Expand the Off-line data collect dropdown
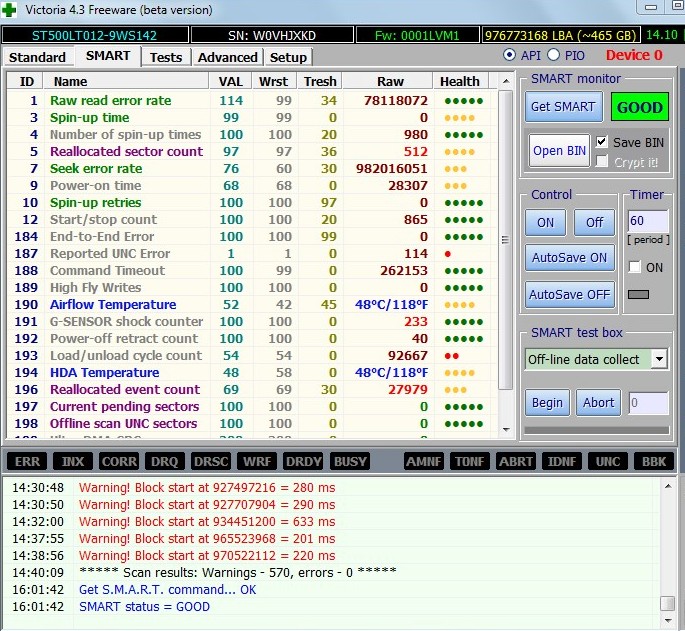The height and width of the screenshot is (631, 685). point(659,359)
